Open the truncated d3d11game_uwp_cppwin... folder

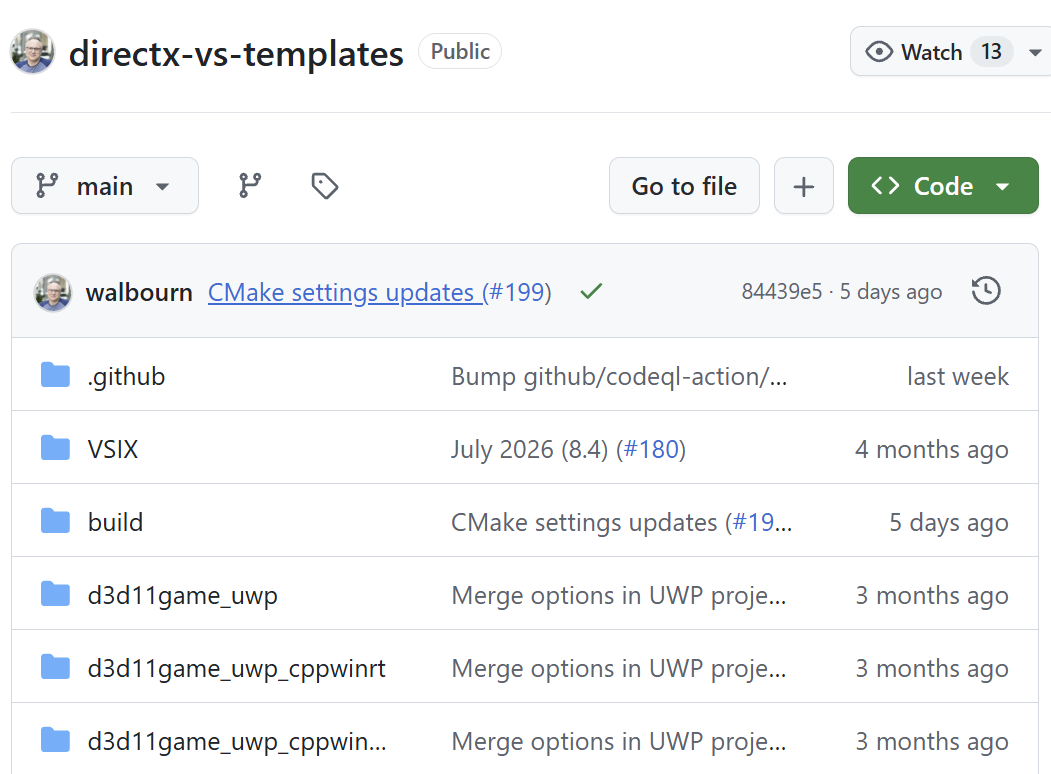click(237, 741)
